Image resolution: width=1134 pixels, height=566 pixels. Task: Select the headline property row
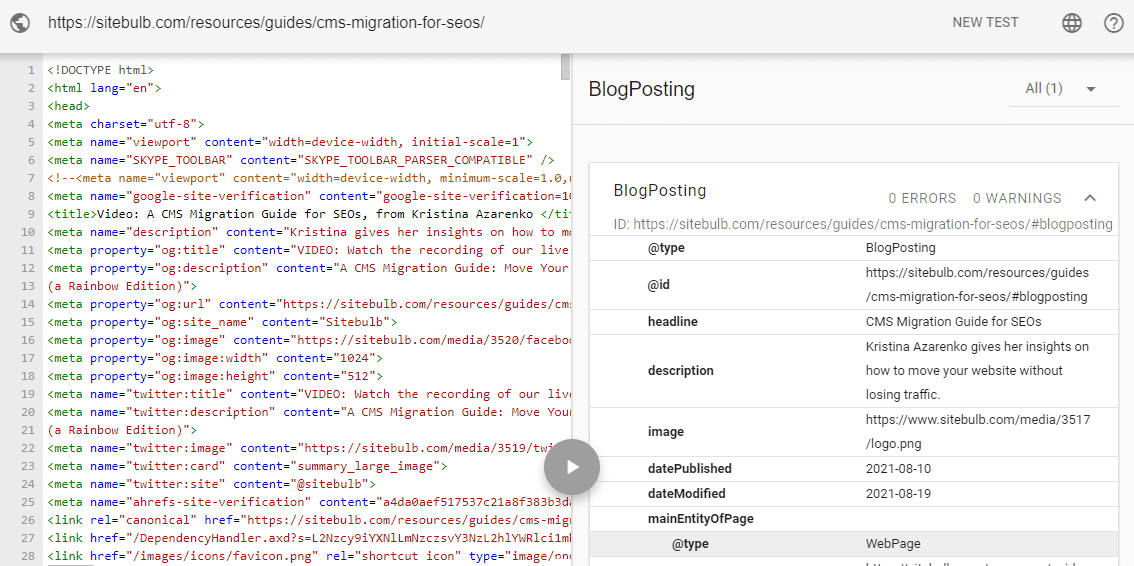coord(854,322)
